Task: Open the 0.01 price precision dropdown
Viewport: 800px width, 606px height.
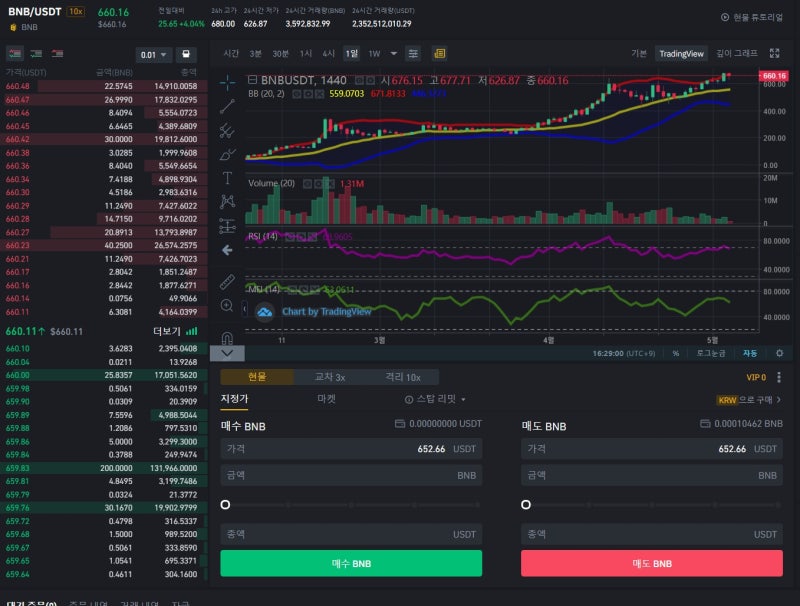Action: [x=154, y=55]
